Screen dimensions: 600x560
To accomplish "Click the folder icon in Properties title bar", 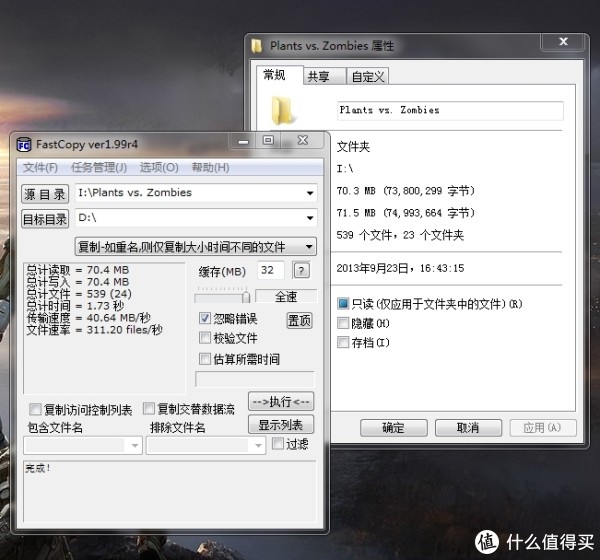I will (257, 46).
